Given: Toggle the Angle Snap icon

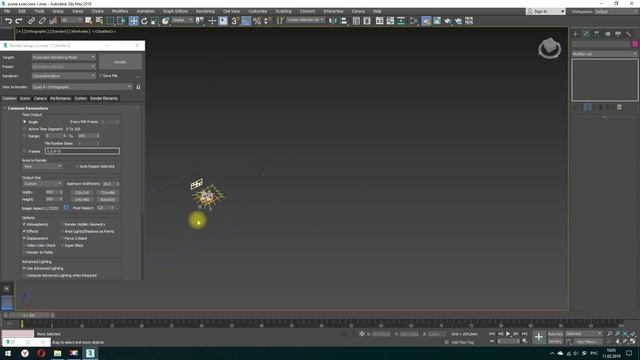Looking at the screenshot, I should pyautogui.click(x=246, y=21).
